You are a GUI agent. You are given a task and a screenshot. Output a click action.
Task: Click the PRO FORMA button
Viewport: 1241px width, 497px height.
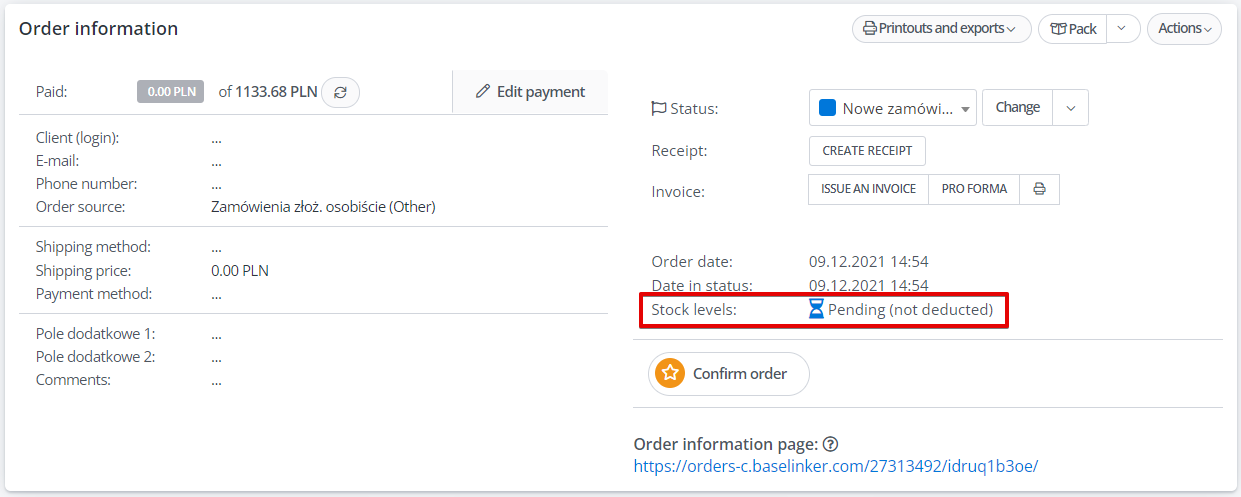[x=974, y=189]
